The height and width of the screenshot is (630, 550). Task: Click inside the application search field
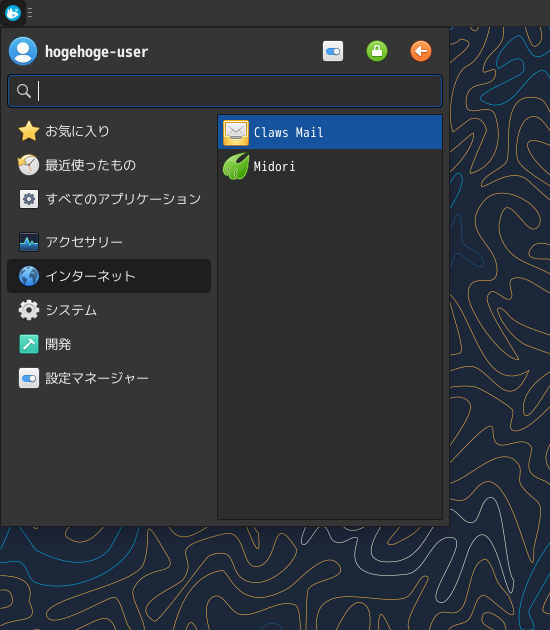[x=225, y=91]
